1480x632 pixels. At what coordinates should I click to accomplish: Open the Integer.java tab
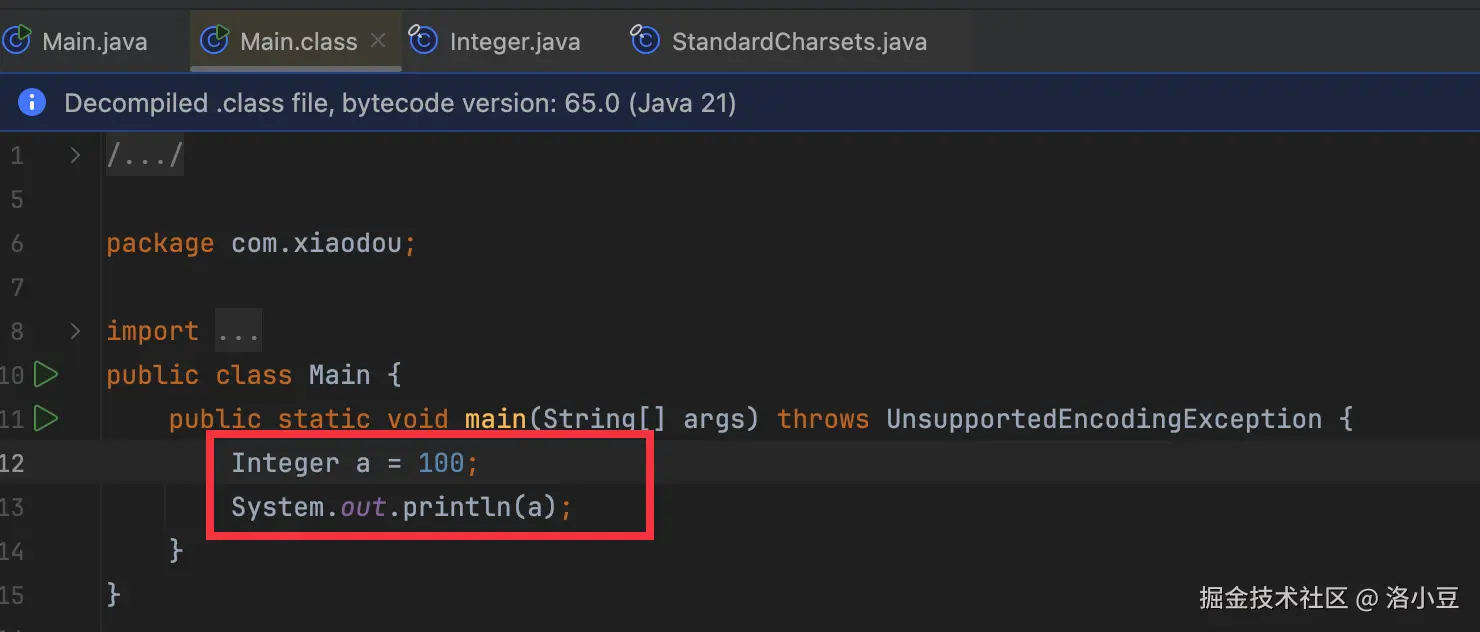tap(514, 42)
